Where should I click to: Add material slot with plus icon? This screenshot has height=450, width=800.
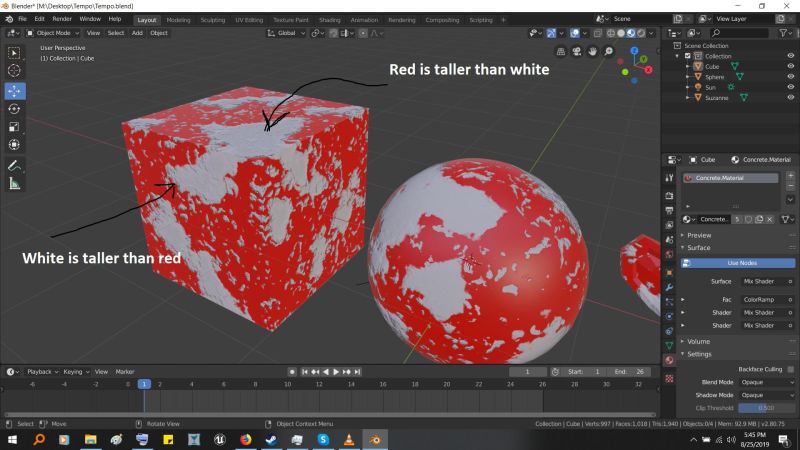[x=790, y=176]
